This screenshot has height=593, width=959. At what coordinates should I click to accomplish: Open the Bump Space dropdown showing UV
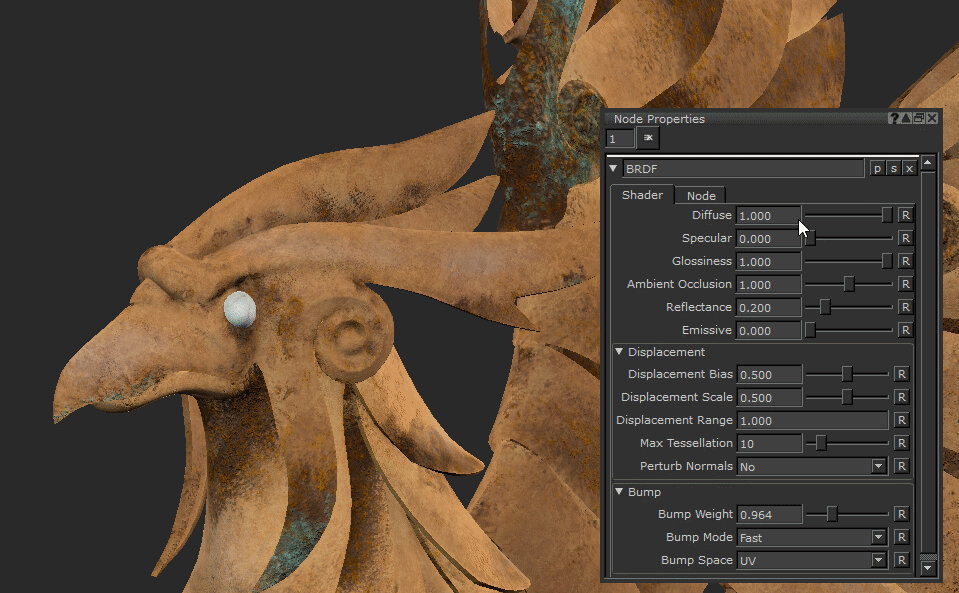[878, 560]
